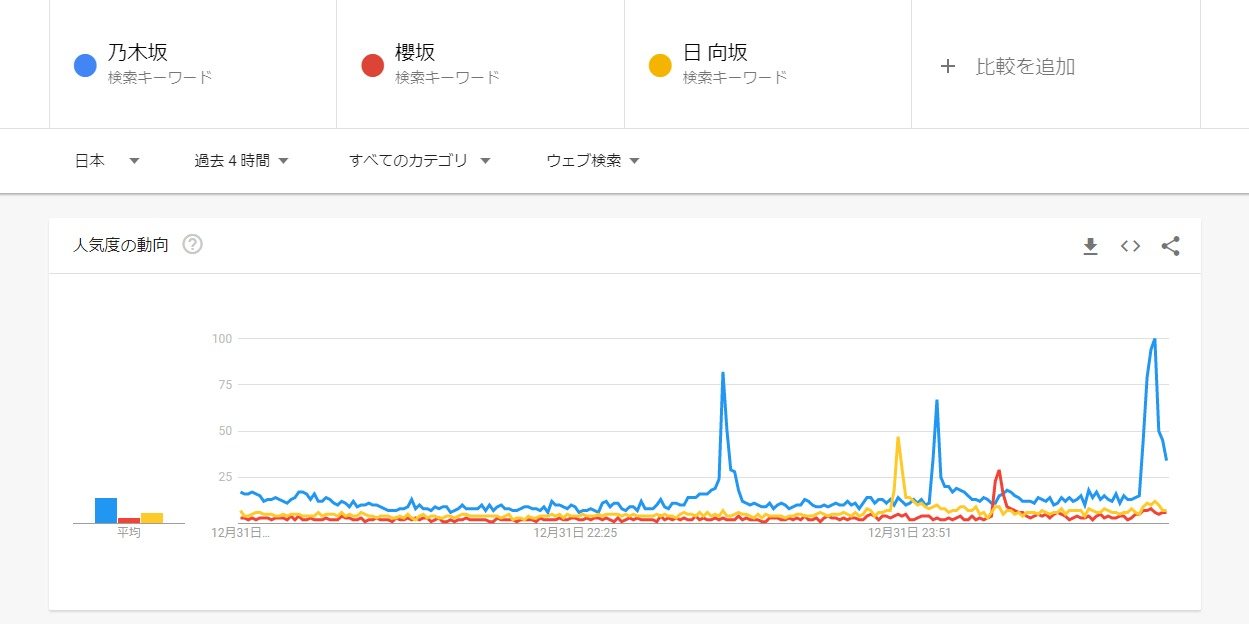This screenshot has width=1249, height=624.
Task: Click the blue peak at value 100
Action: point(1154,340)
